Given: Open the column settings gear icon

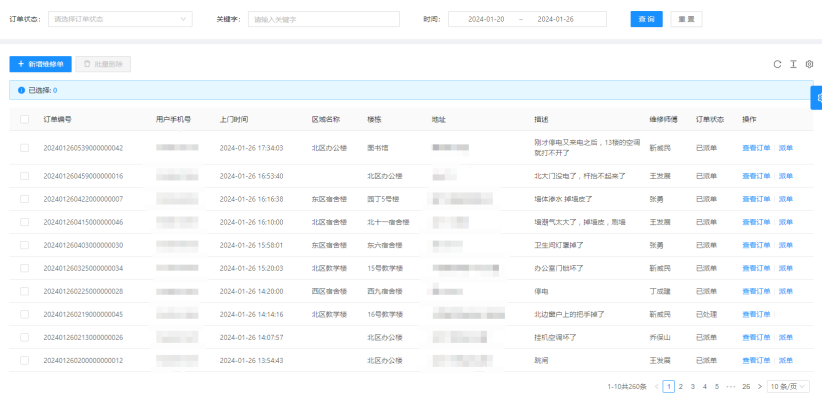Looking at the screenshot, I should tap(809, 64).
